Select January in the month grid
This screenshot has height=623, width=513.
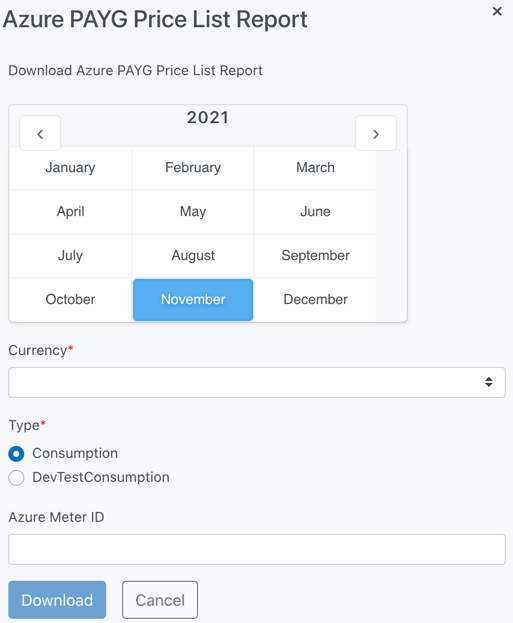click(x=70, y=168)
